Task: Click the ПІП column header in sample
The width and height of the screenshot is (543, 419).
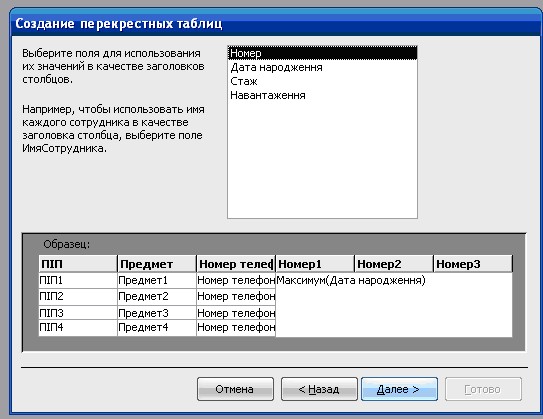Action: [x=78, y=264]
